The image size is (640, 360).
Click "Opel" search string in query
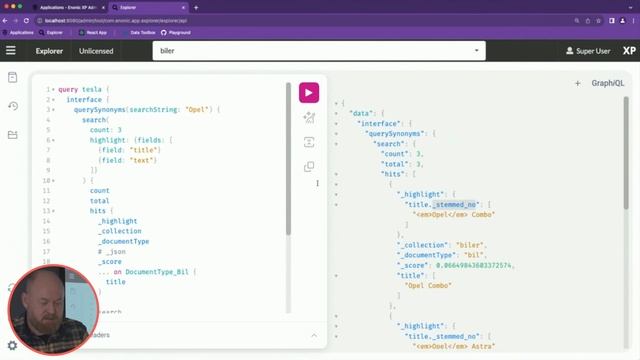click(x=197, y=110)
